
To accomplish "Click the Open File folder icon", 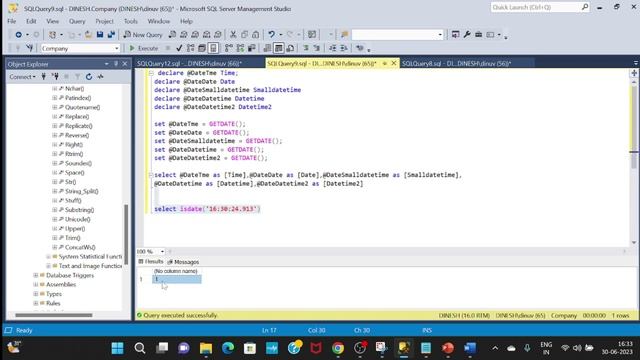I will coord(88,35).
